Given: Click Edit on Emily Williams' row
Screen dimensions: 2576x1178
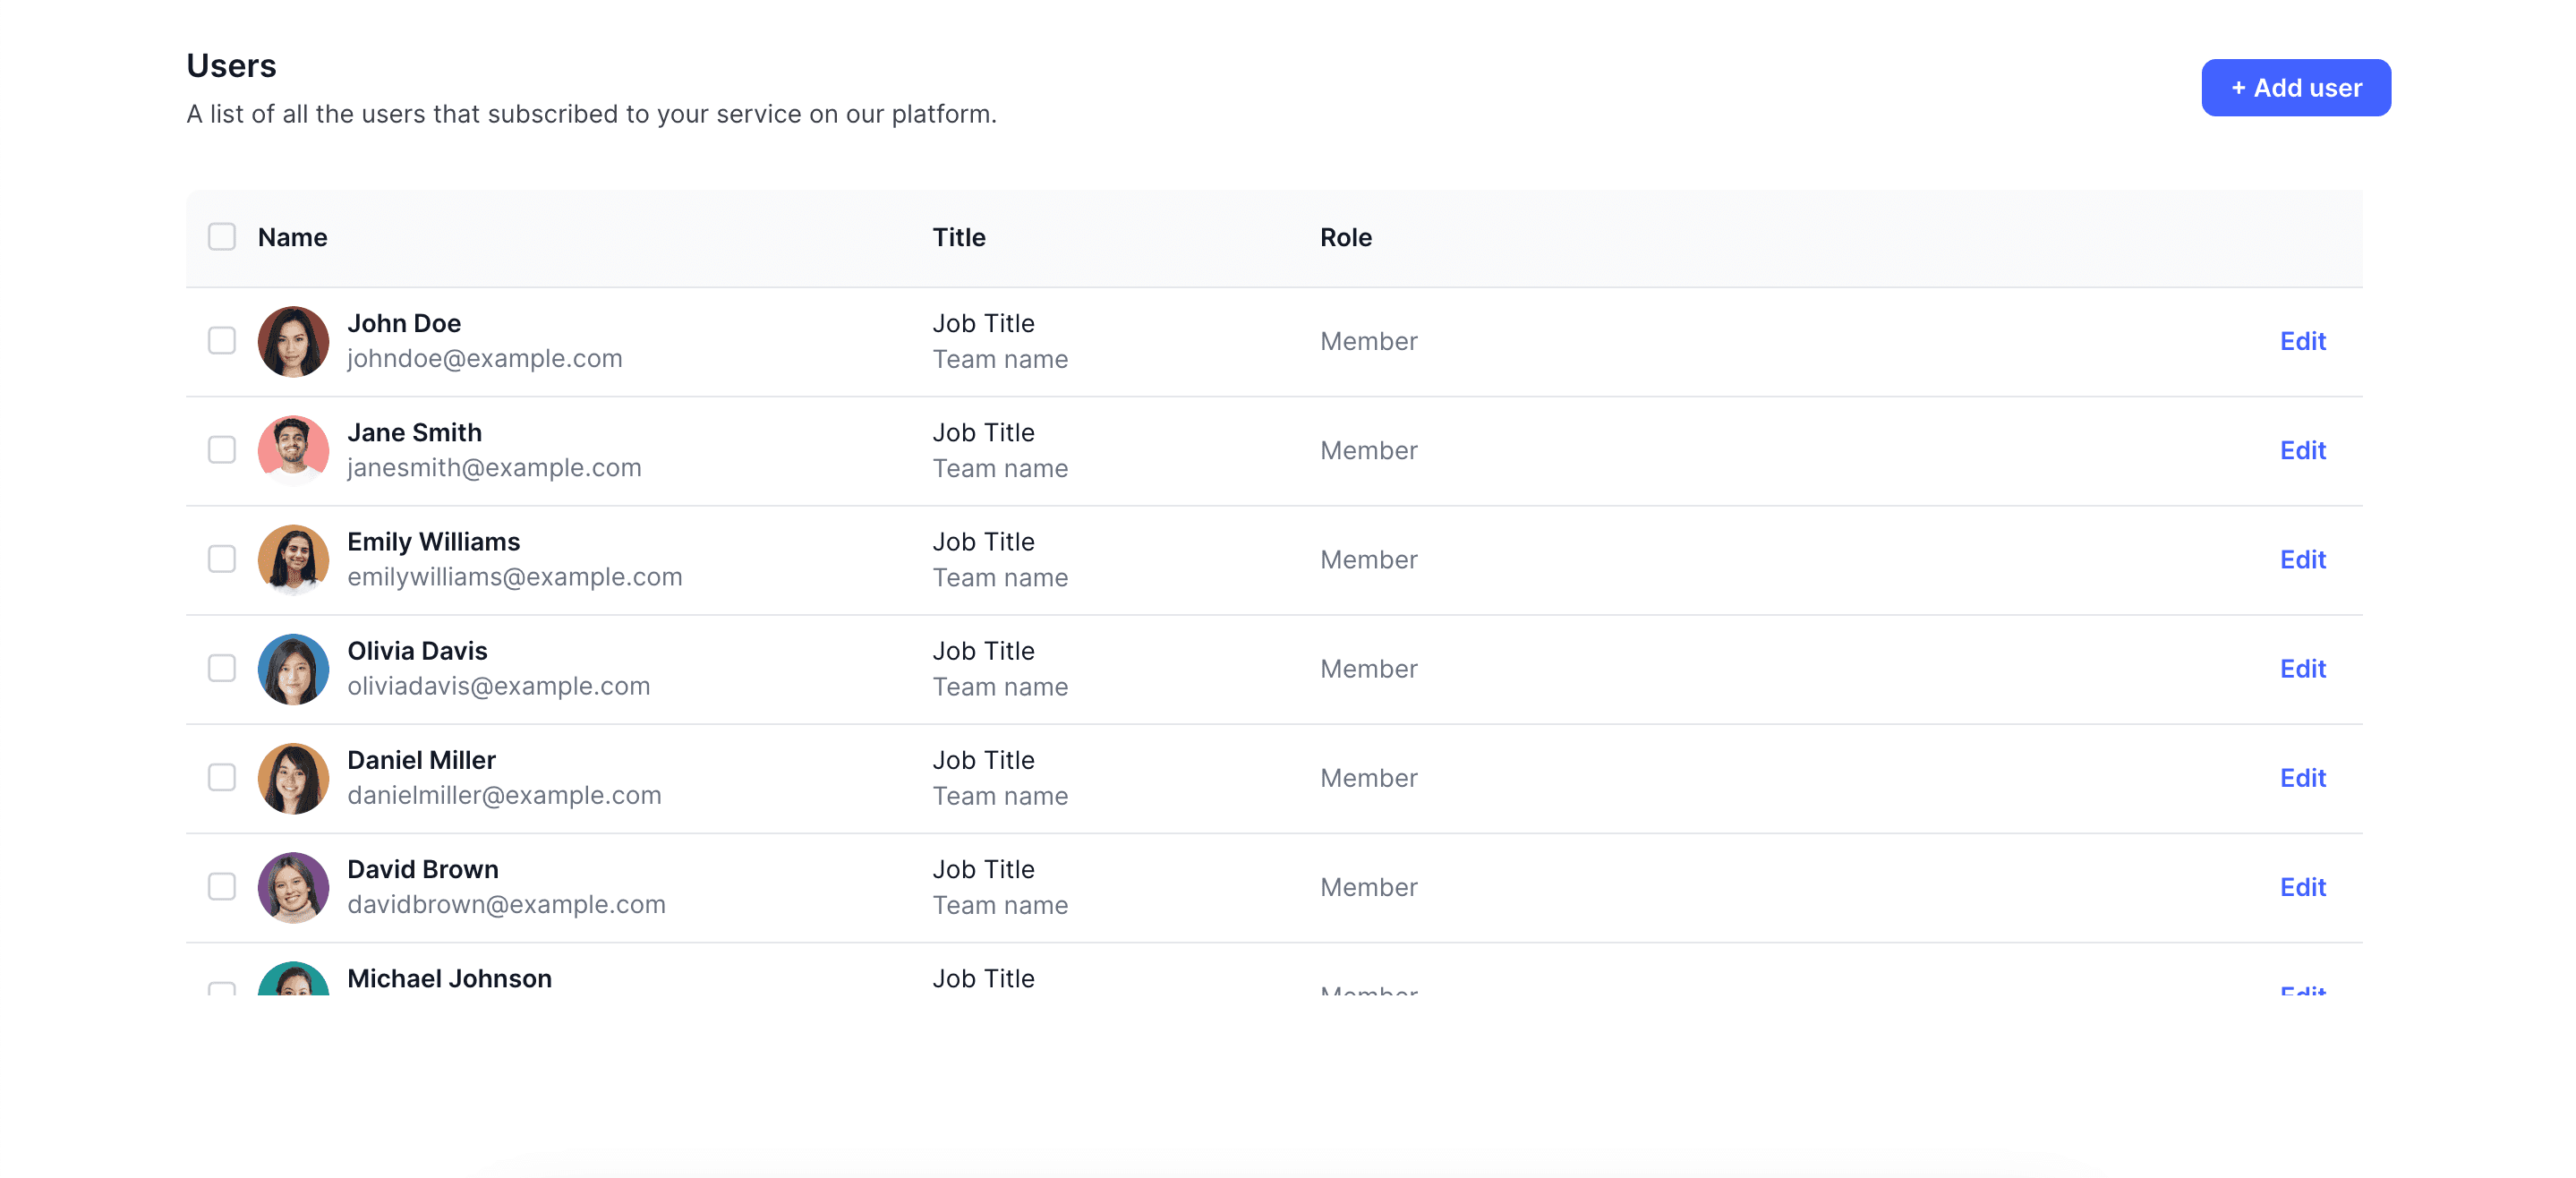Looking at the screenshot, I should point(2302,559).
